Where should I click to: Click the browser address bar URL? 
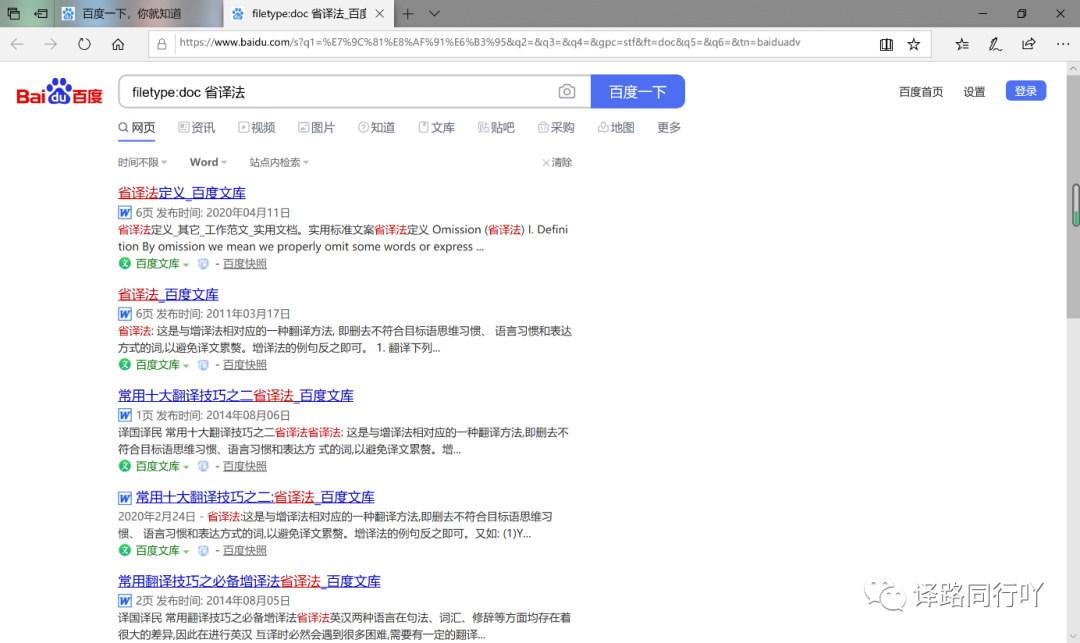(x=490, y=43)
